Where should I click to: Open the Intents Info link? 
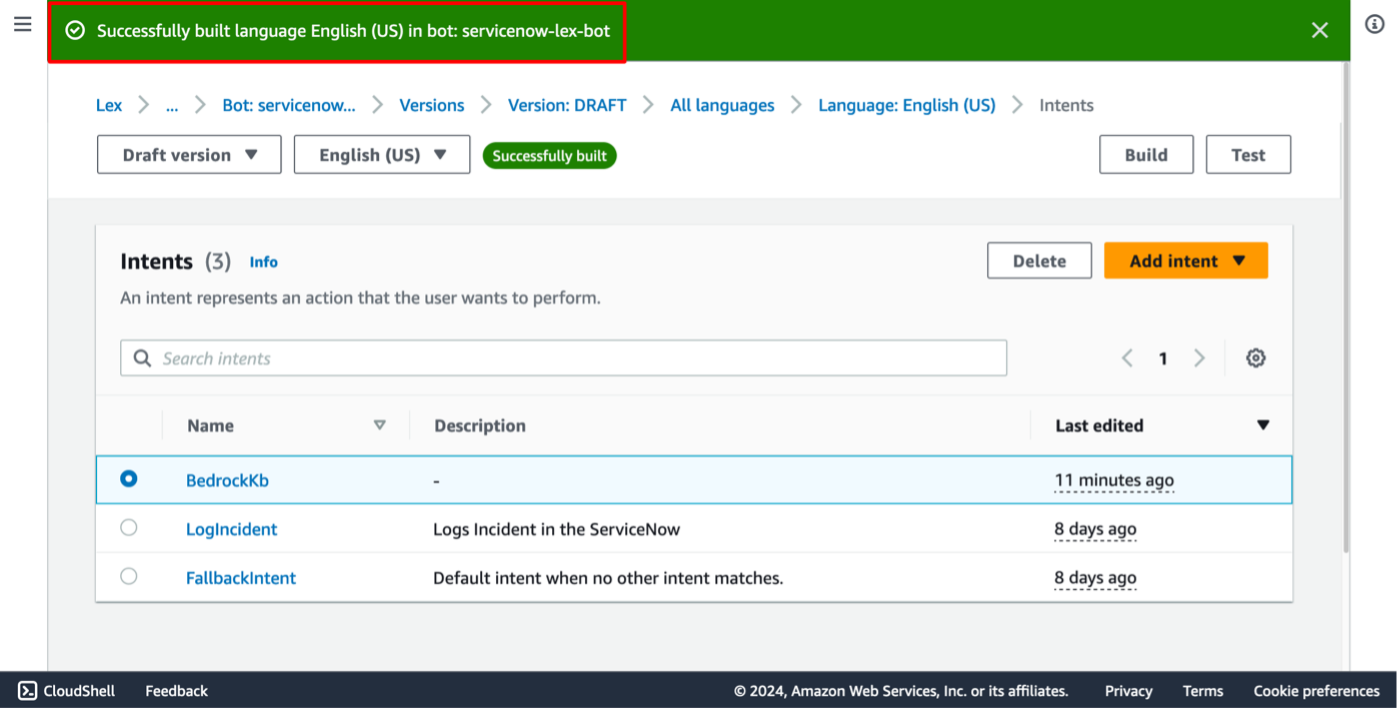click(x=264, y=262)
